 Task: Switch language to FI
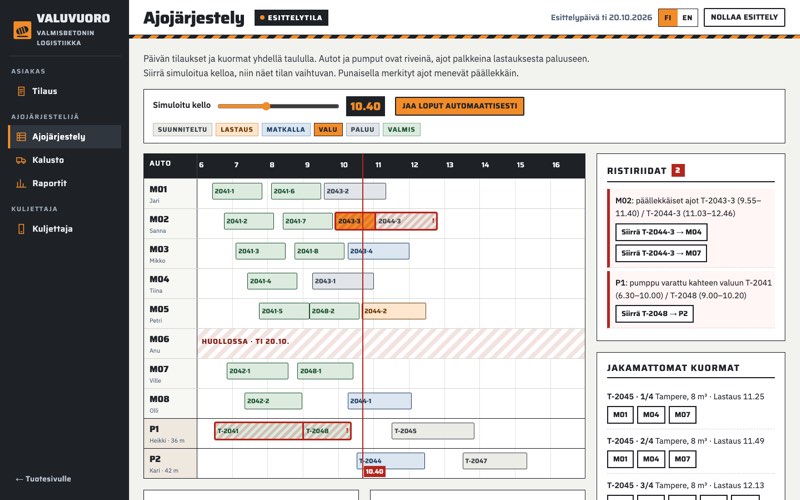(x=668, y=17)
